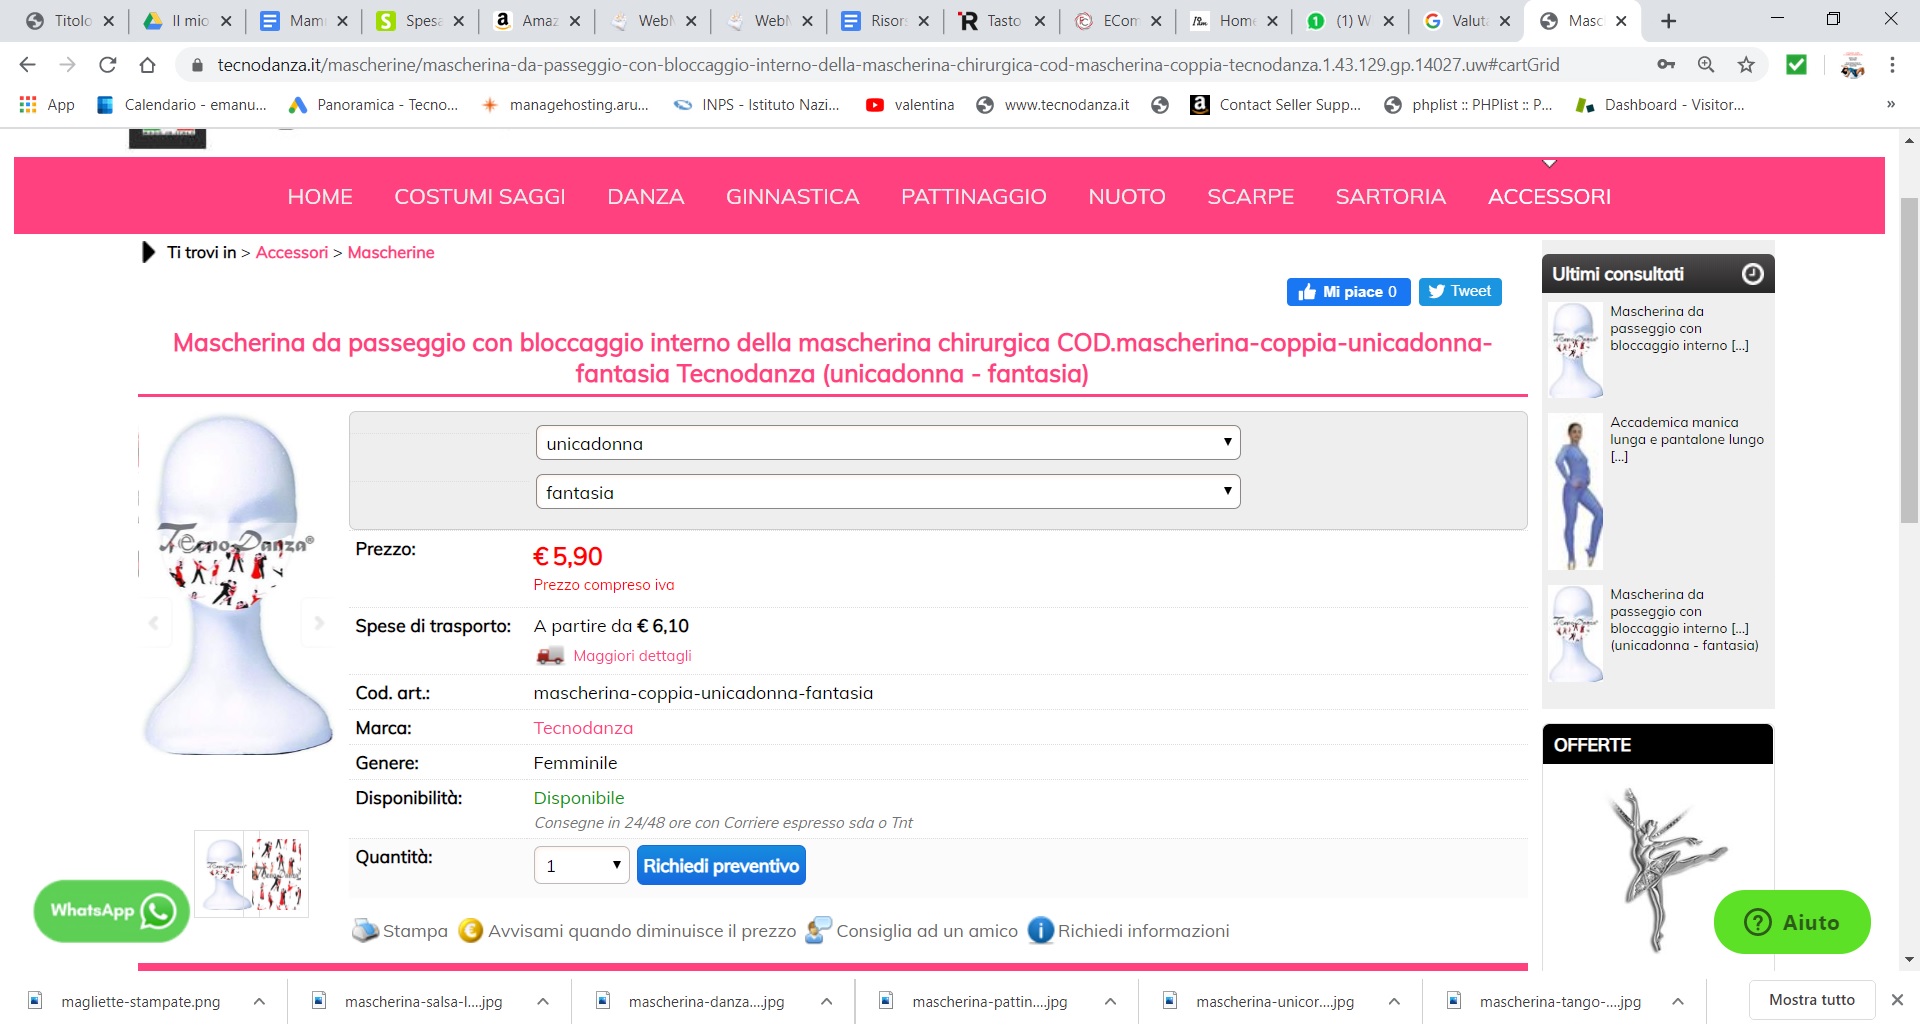Click Mascherine breadcrumb link
Image resolution: width=1920 pixels, height=1030 pixels.
(391, 253)
